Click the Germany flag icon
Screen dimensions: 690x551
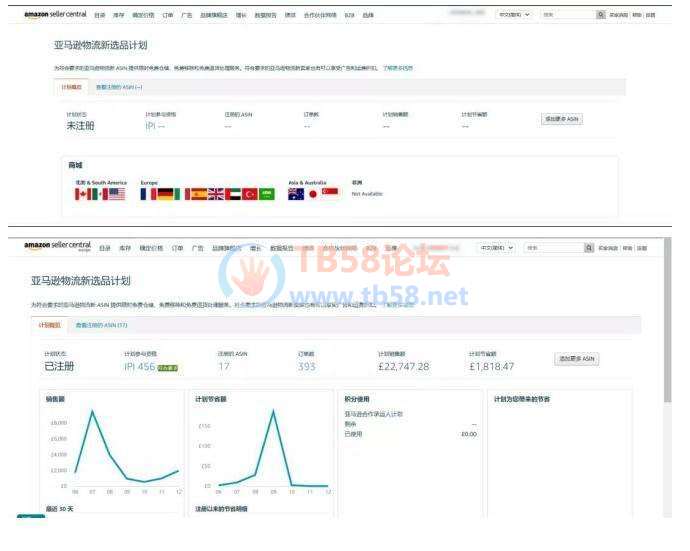[x=165, y=195]
